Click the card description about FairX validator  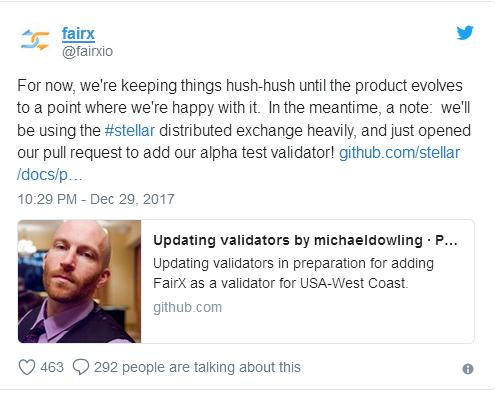click(x=293, y=273)
